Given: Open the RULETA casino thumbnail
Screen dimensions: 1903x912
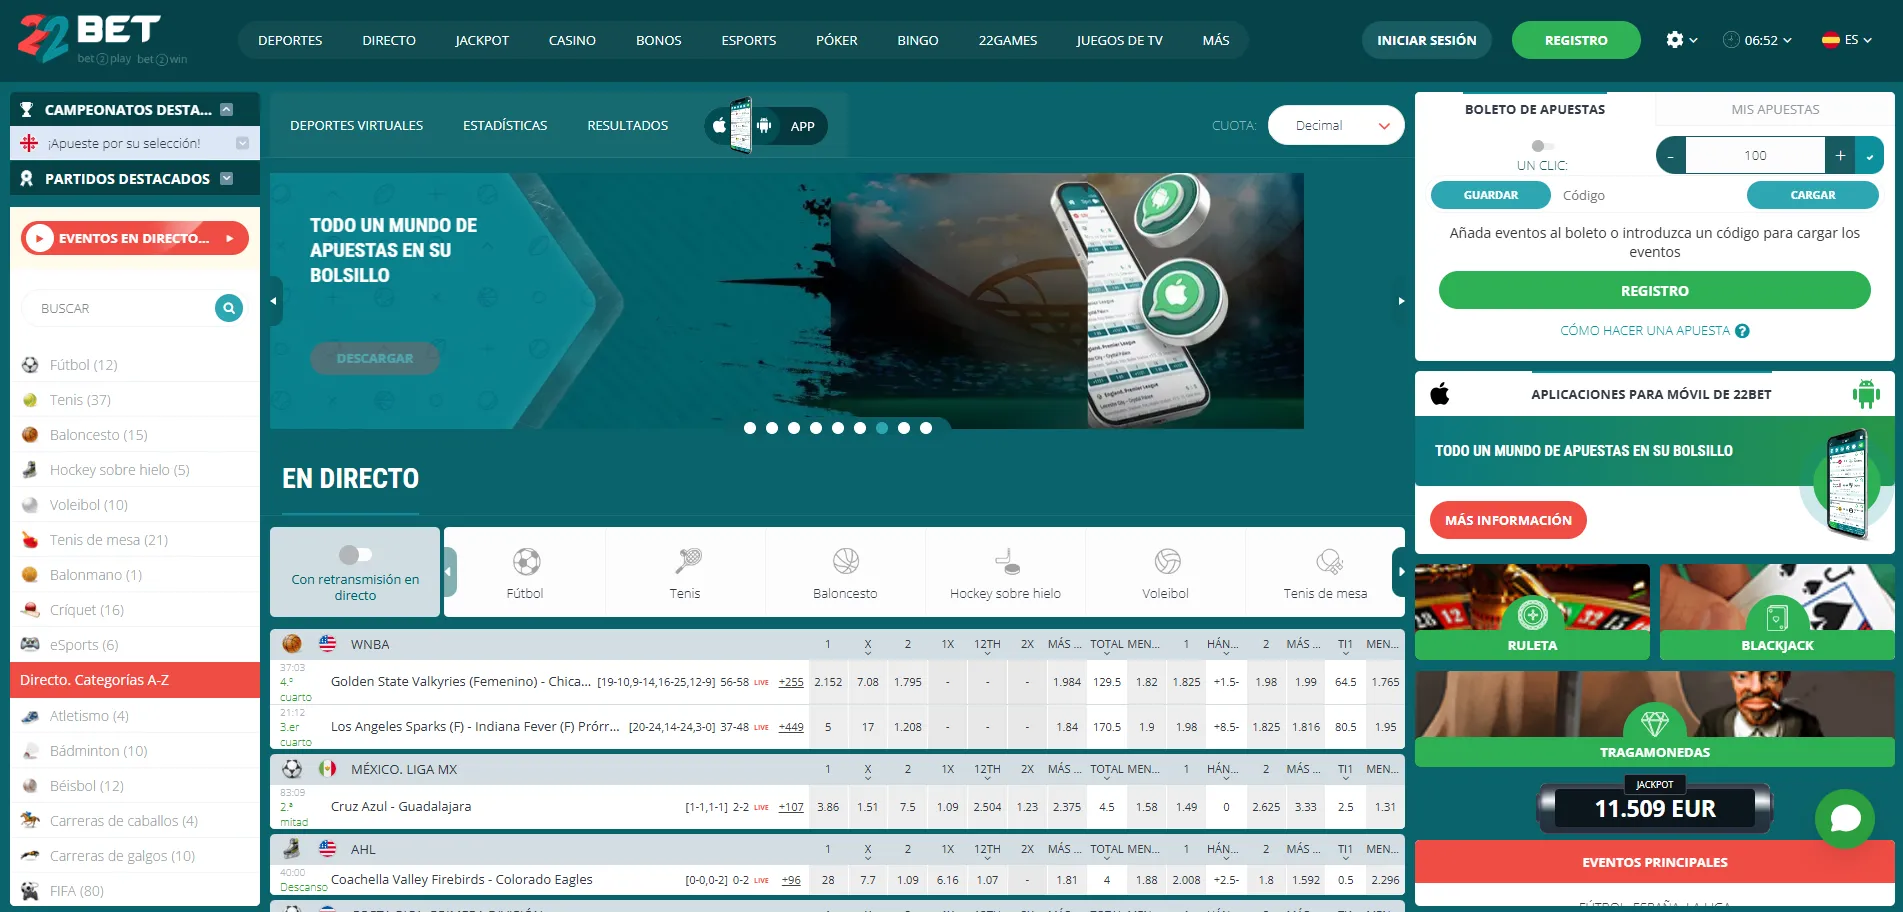Looking at the screenshot, I should tap(1532, 611).
